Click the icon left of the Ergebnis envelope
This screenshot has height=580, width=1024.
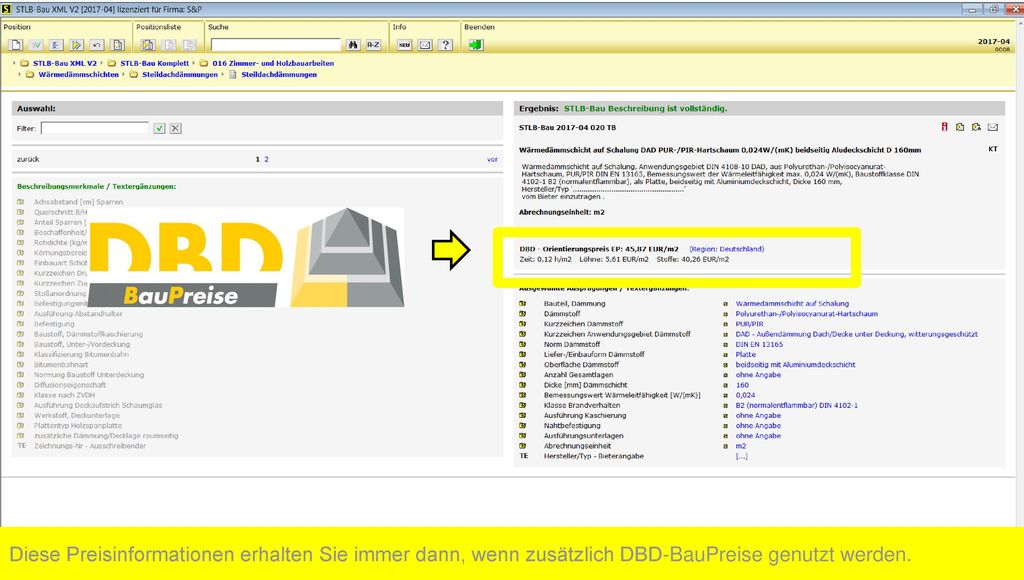coord(976,127)
